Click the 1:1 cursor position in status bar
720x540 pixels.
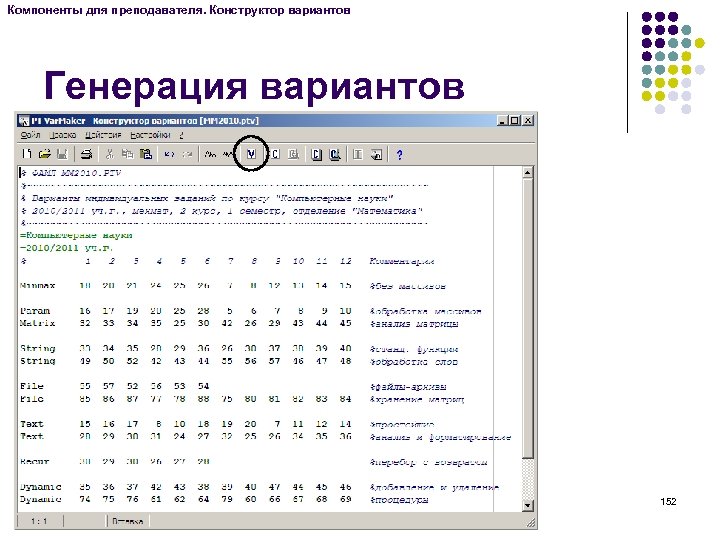[x=39, y=521]
